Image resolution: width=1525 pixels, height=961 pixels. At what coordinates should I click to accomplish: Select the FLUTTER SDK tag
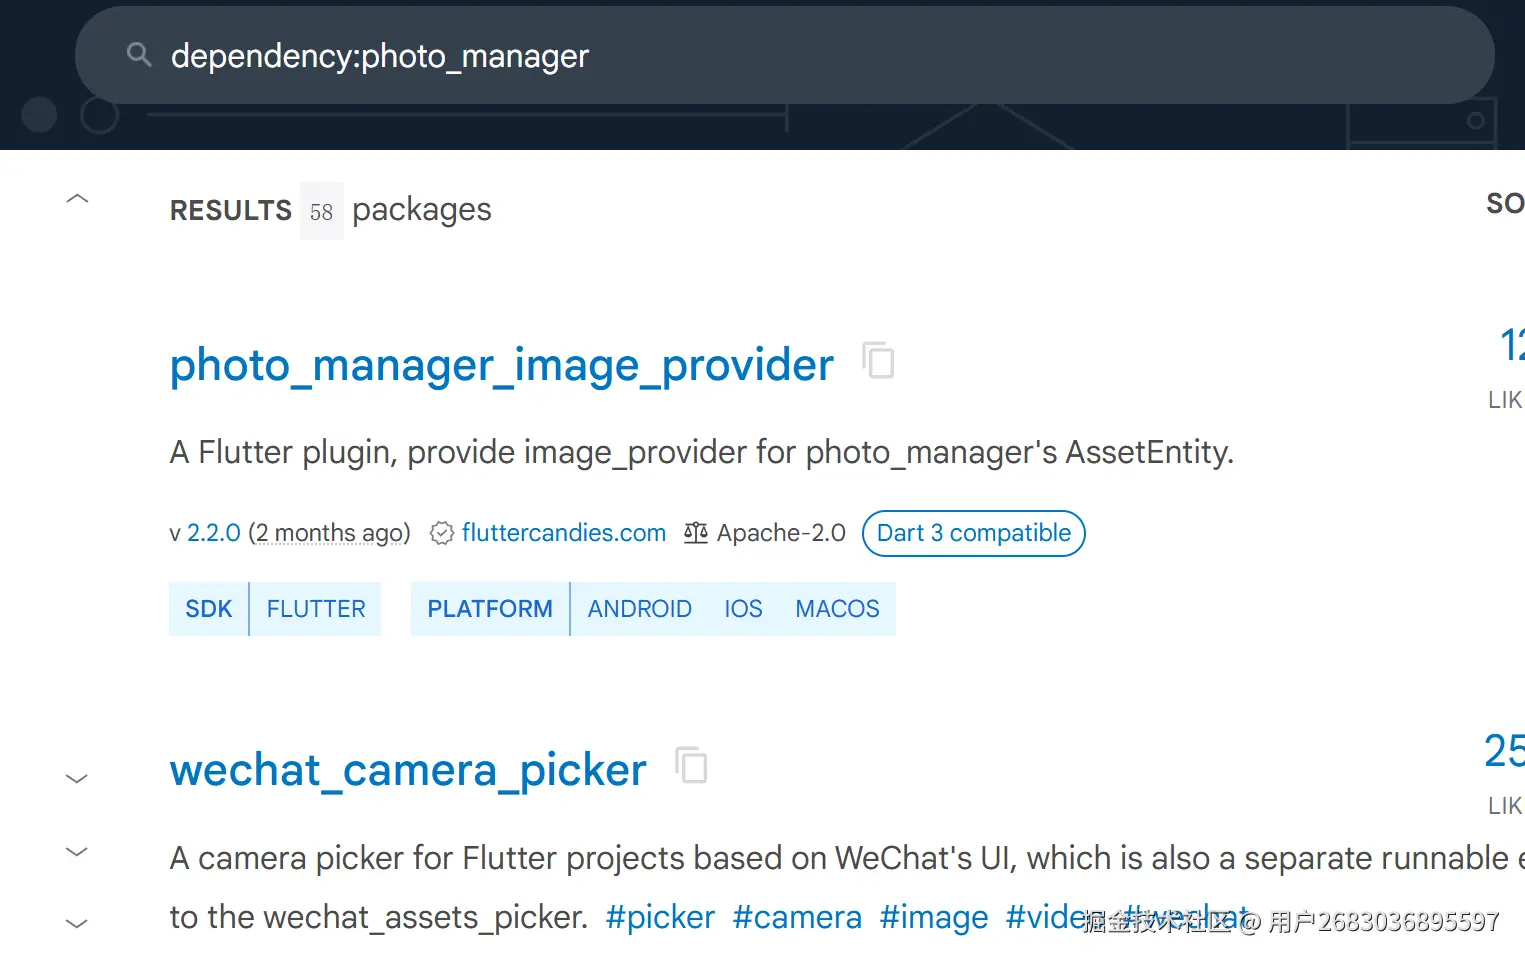pos(316,609)
